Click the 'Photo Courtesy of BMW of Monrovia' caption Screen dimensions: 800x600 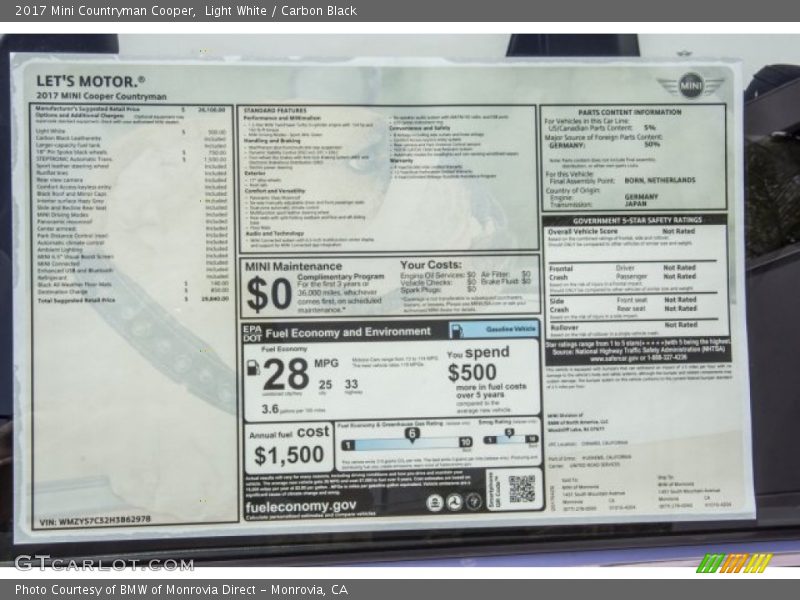[x=181, y=590]
